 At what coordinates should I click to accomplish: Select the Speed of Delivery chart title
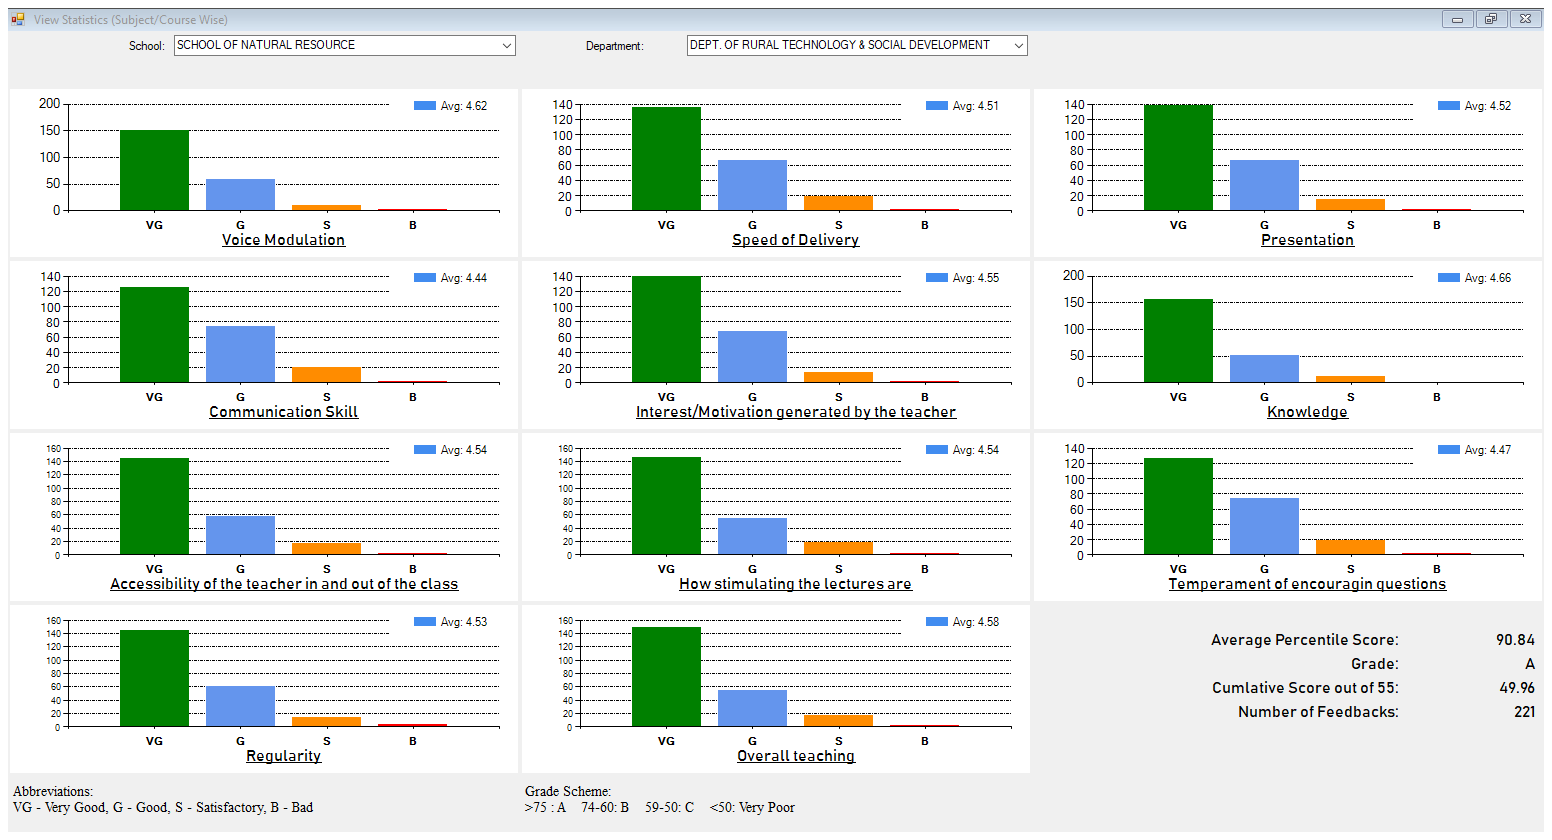795,240
